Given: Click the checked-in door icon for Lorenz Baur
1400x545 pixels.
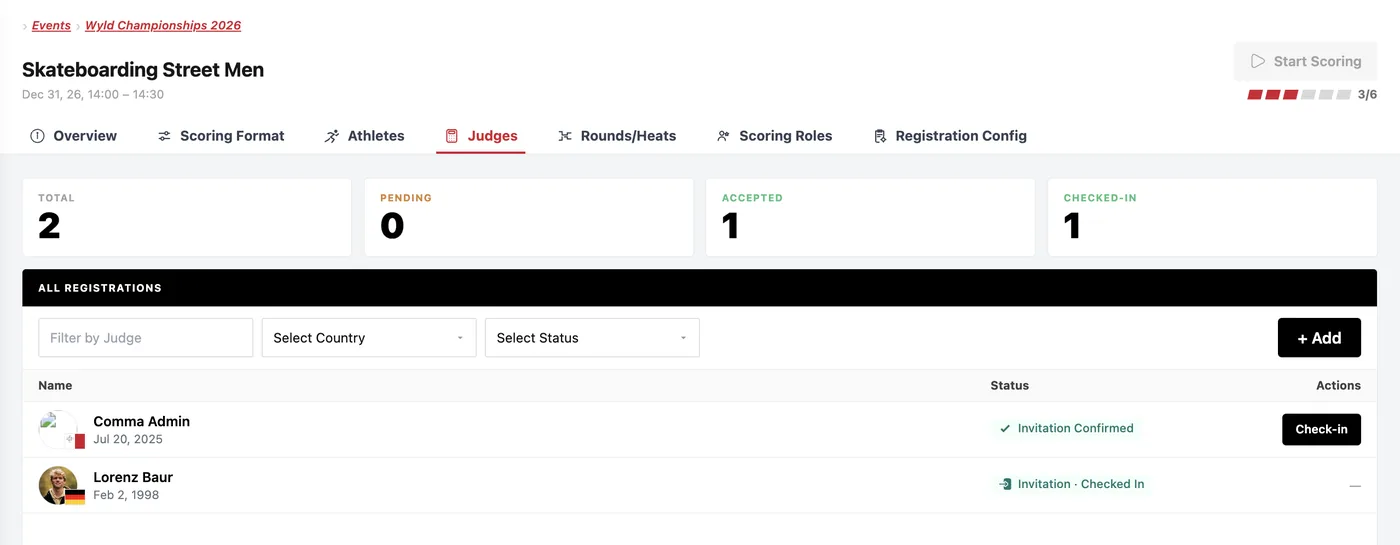Looking at the screenshot, I should tap(1005, 484).
